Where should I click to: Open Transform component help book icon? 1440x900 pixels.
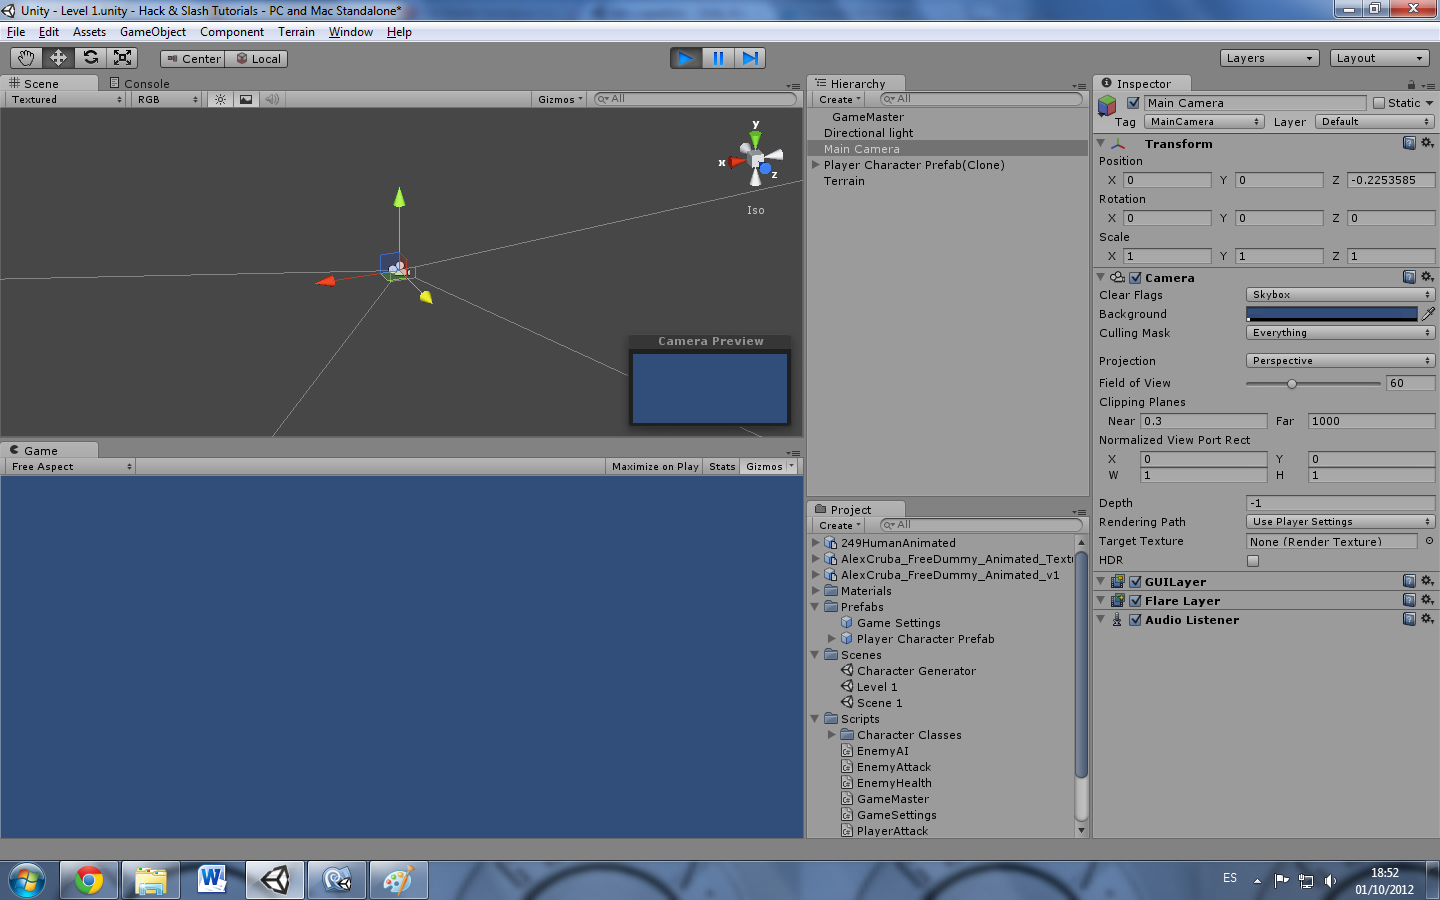[1409, 143]
